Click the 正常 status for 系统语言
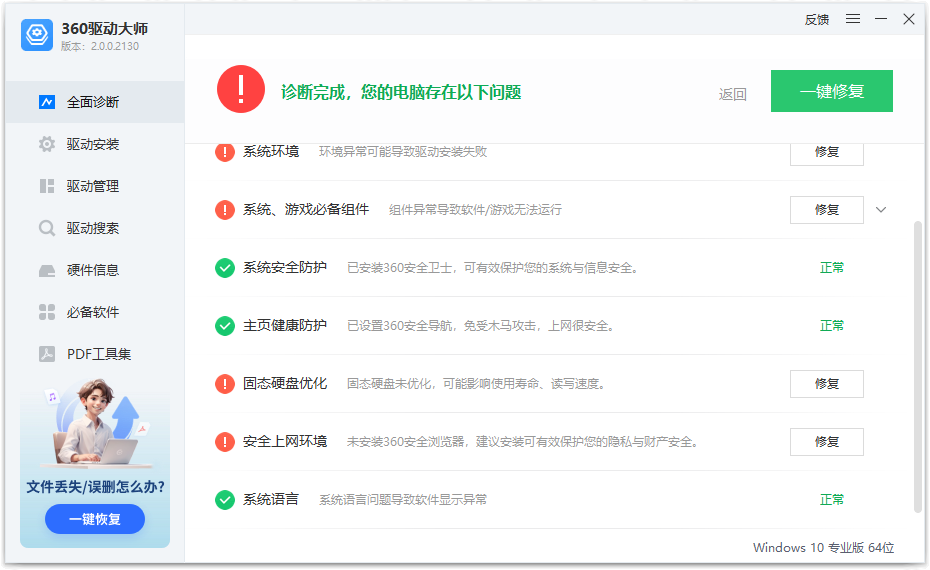 832,500
